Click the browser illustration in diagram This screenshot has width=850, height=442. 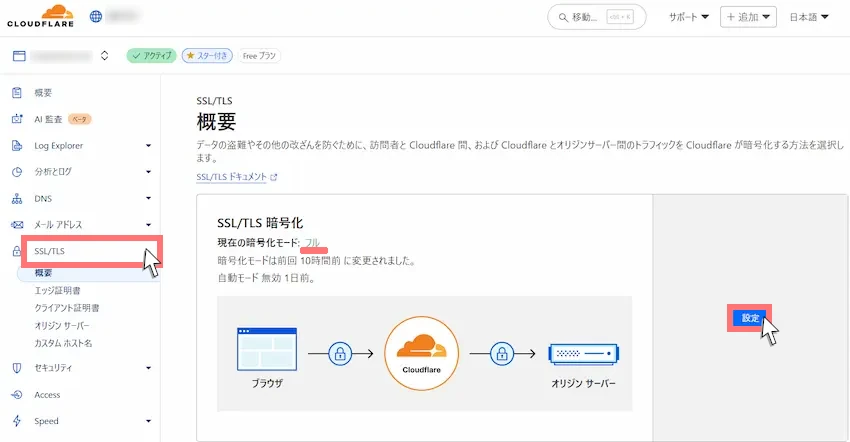[x=267, y=349]
